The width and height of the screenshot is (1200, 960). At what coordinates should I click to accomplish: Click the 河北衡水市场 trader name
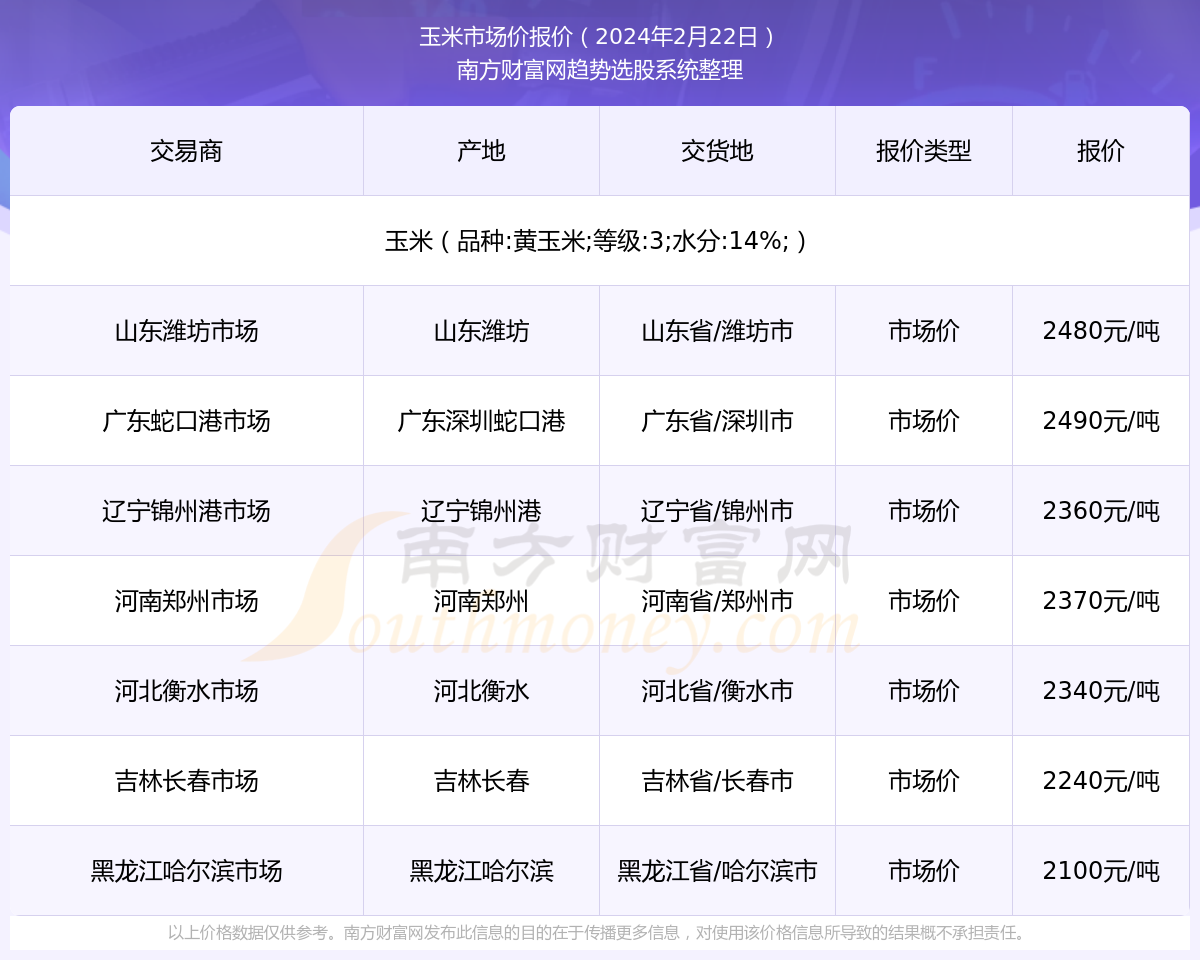click(185, 691)
